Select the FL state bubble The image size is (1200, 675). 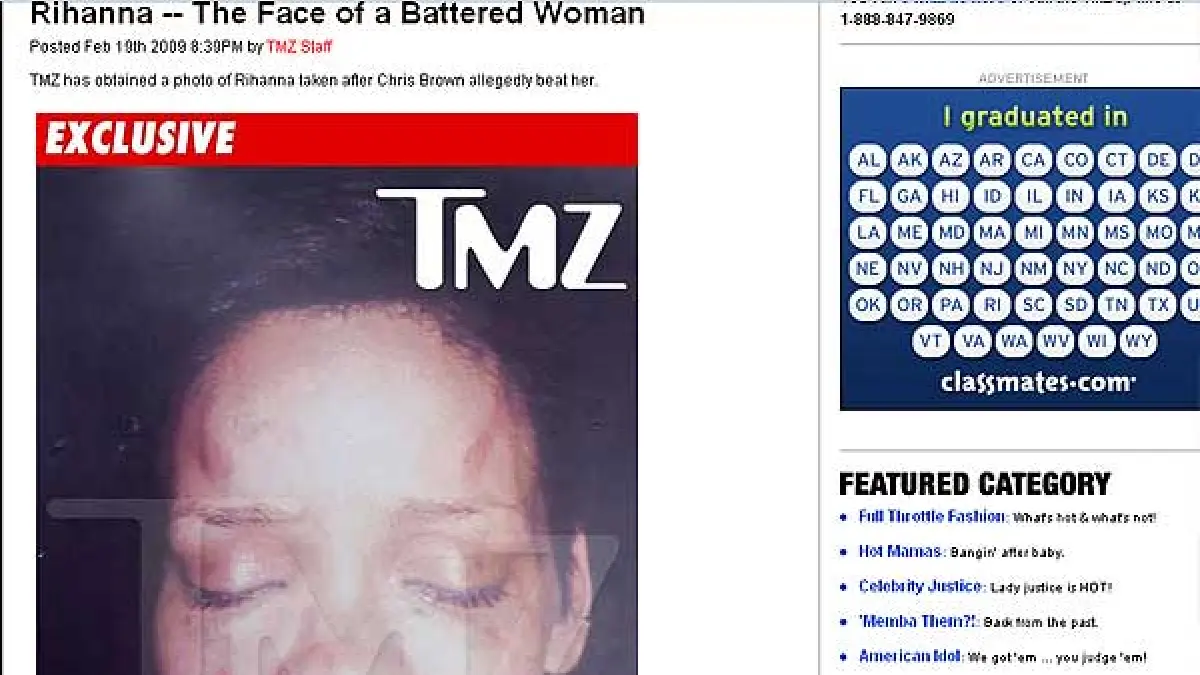[868, 196]
